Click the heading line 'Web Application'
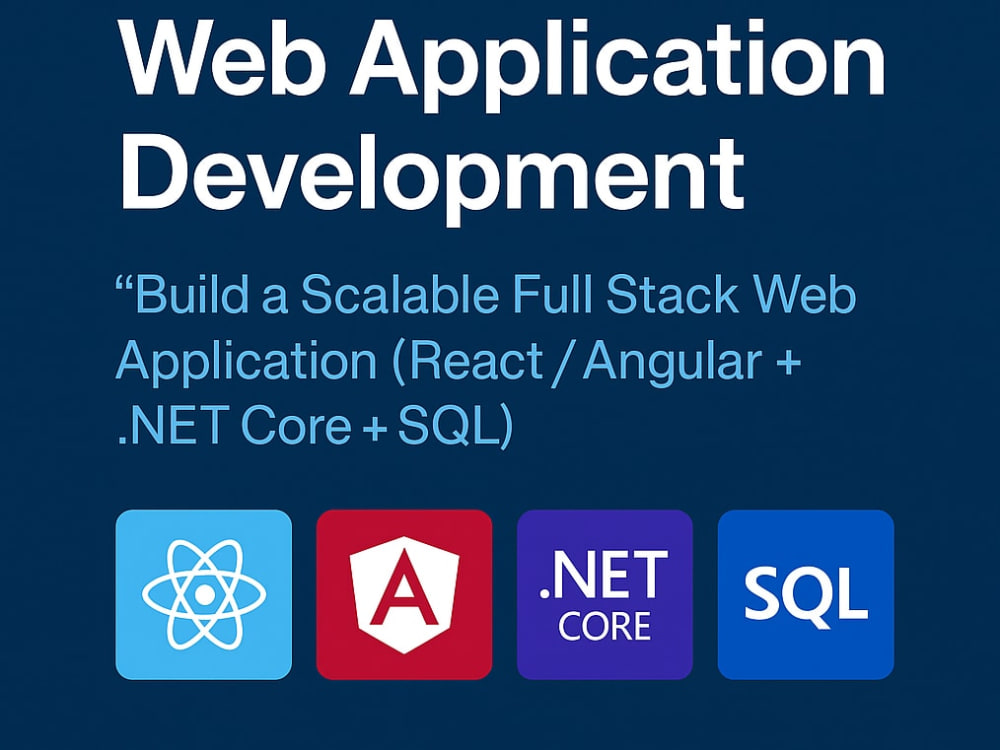This screenshot has height=750, width=1000. pyautogui.click(x=503, y=66)
